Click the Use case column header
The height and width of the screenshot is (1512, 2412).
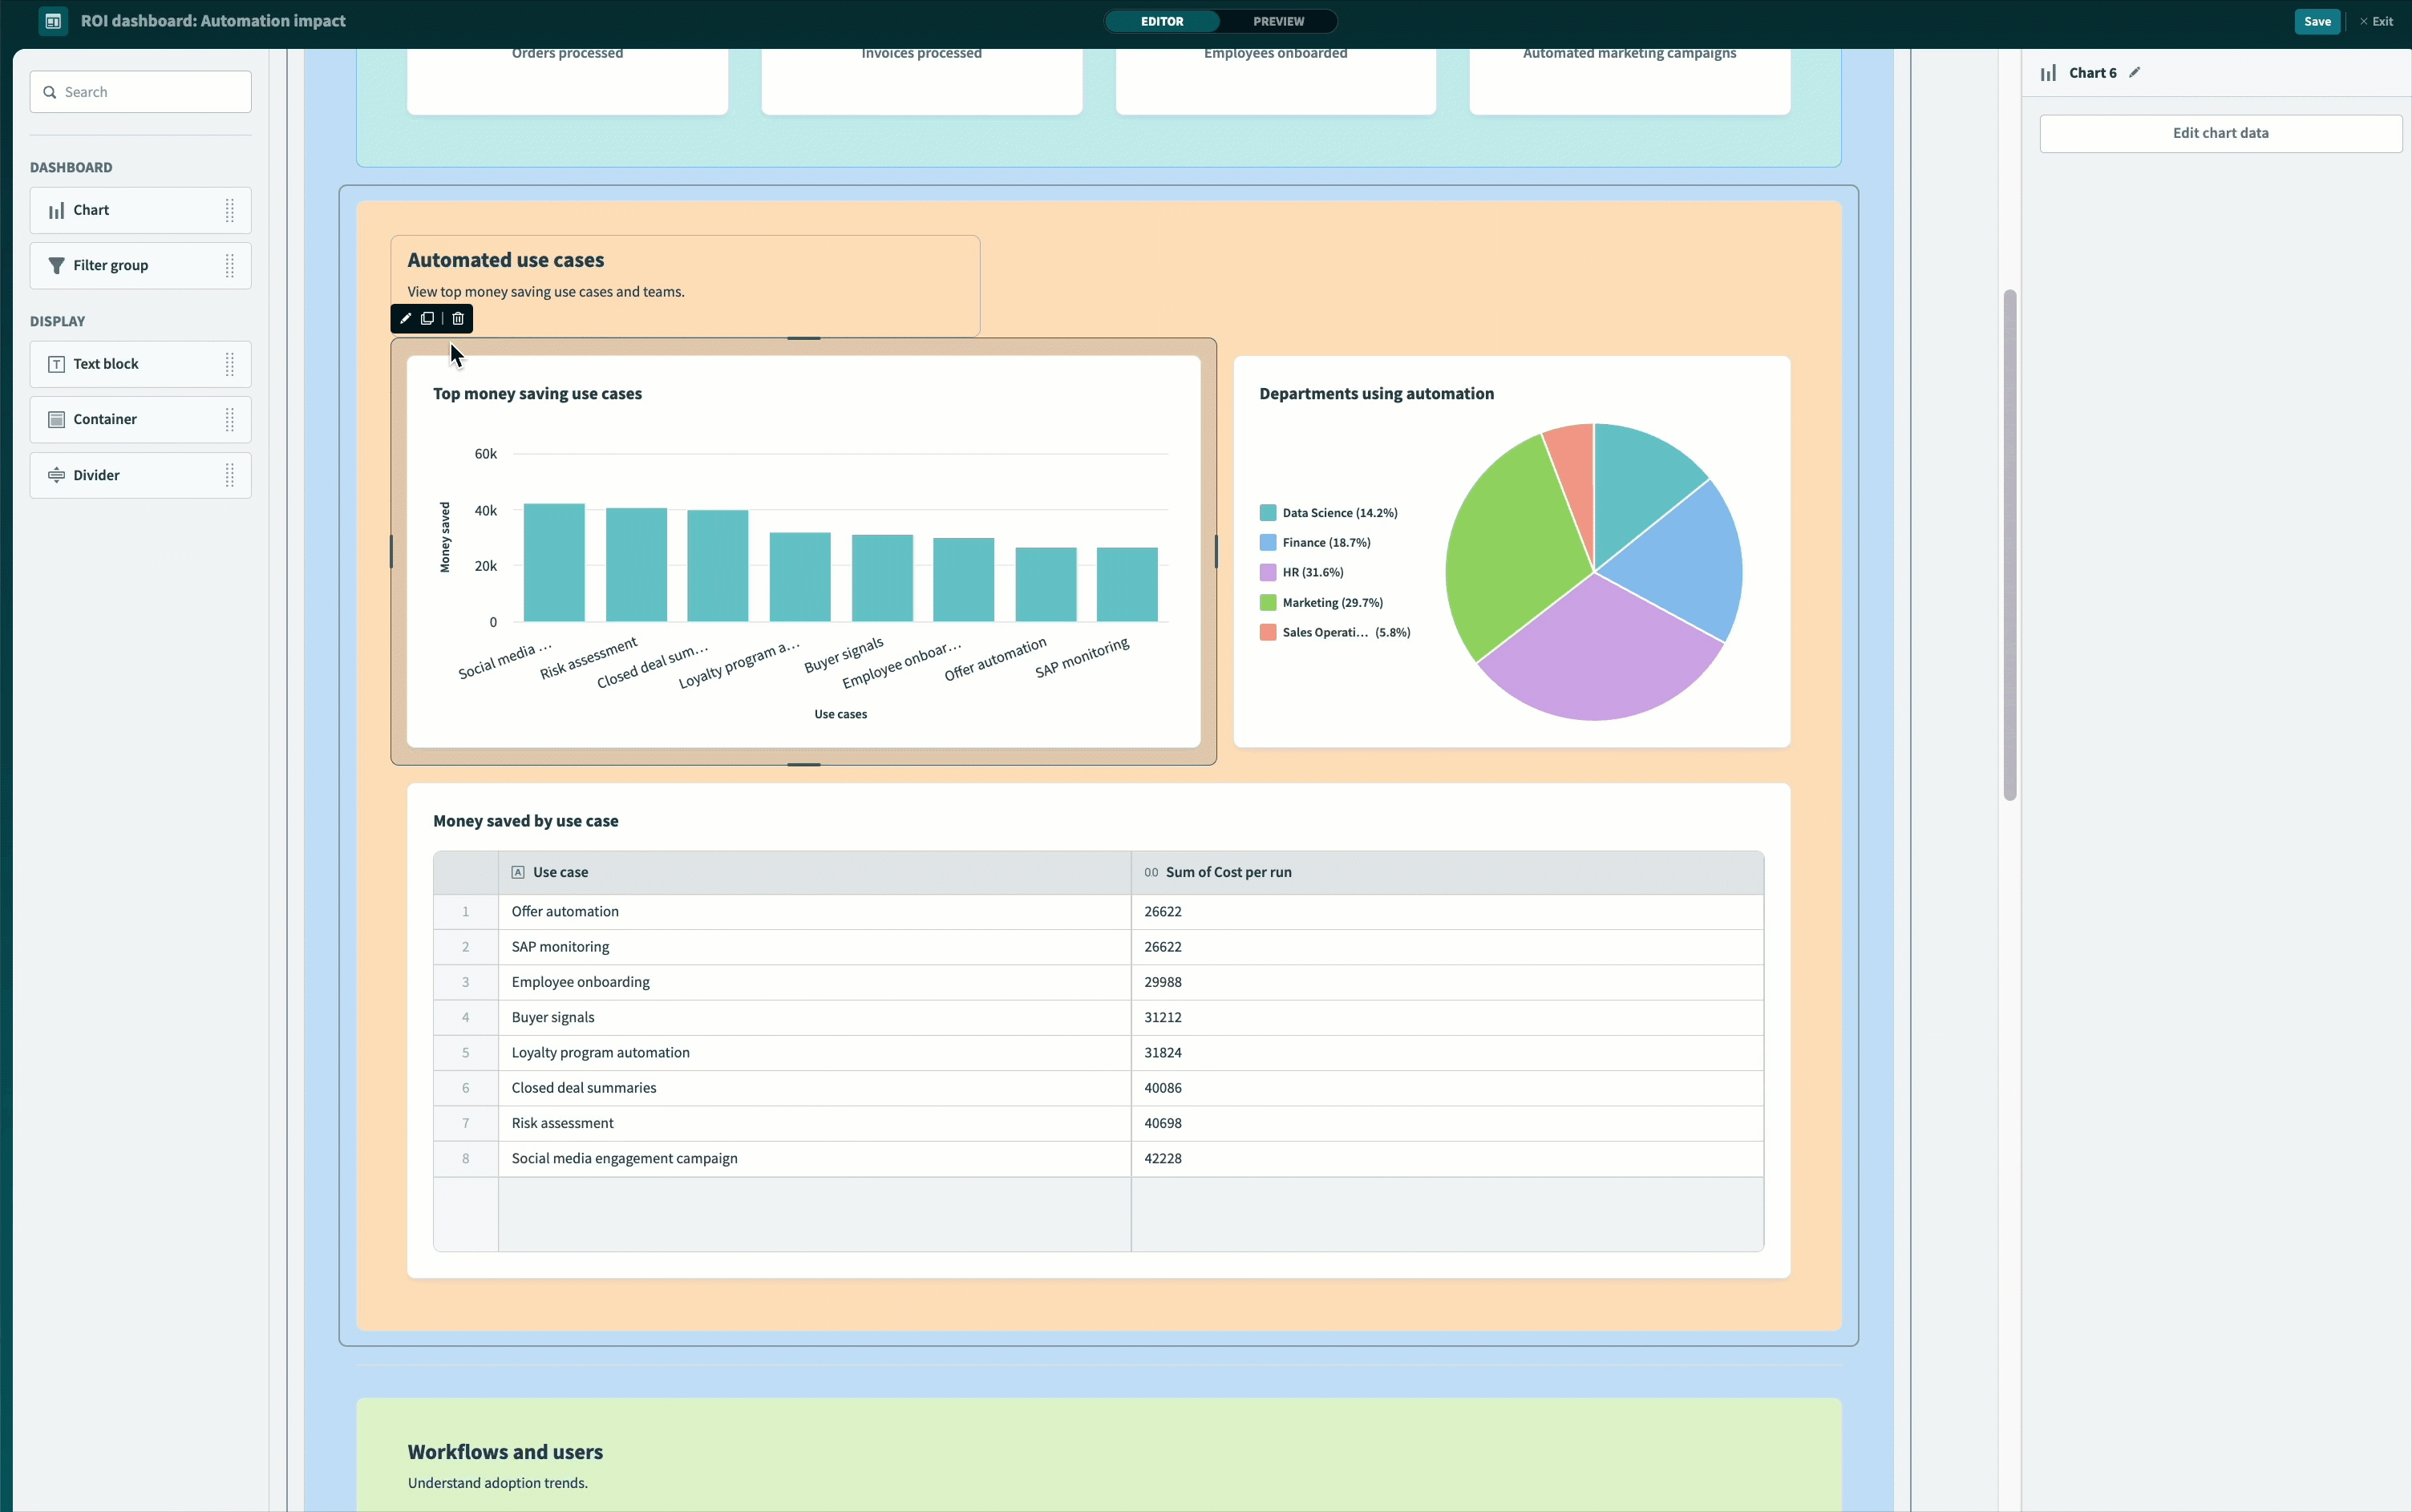click(560, 872)
